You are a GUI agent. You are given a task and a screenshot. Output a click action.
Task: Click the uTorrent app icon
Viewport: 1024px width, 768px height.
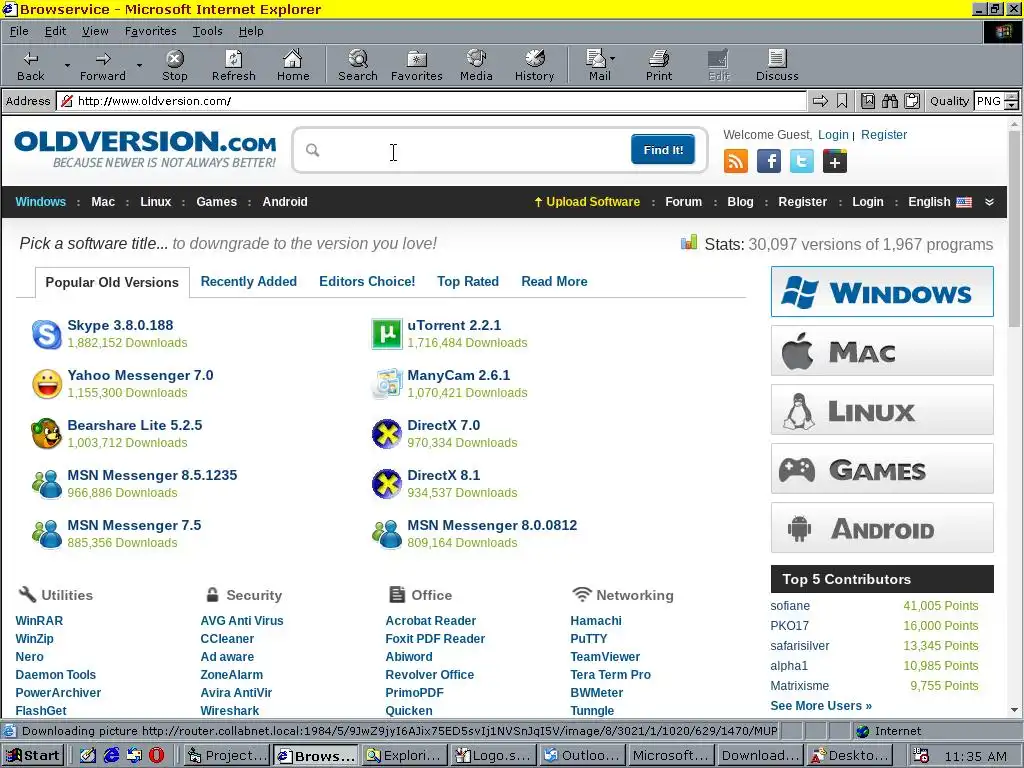[387, 334]
